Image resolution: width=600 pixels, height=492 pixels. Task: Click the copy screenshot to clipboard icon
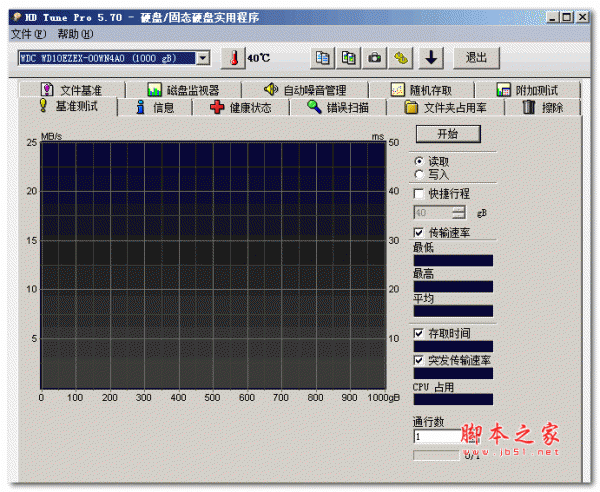(x=348, y=59)
